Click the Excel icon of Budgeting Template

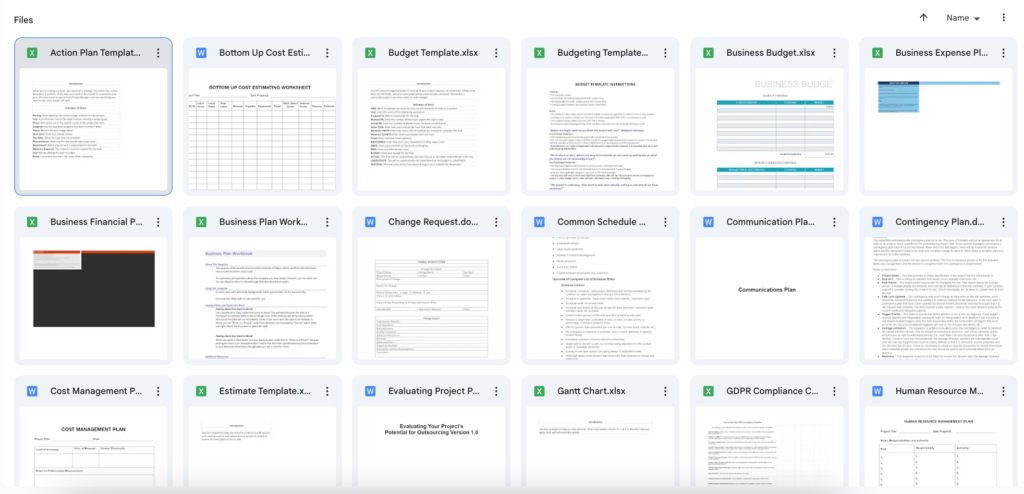coord(539,53)
